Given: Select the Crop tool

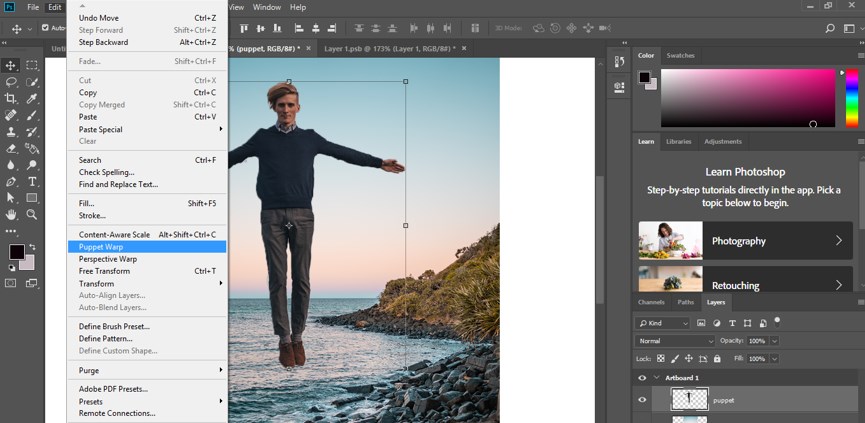Looking at the screenshot, I should coord(11,98).
